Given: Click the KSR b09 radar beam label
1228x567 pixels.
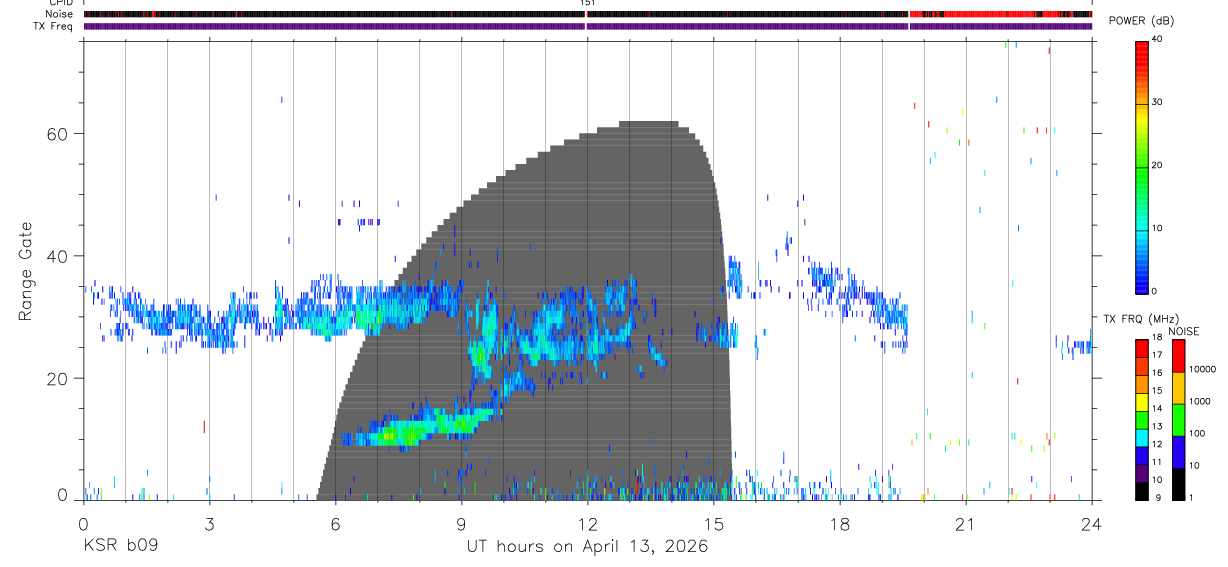Looking at the screenshot, I should (119, 547).
